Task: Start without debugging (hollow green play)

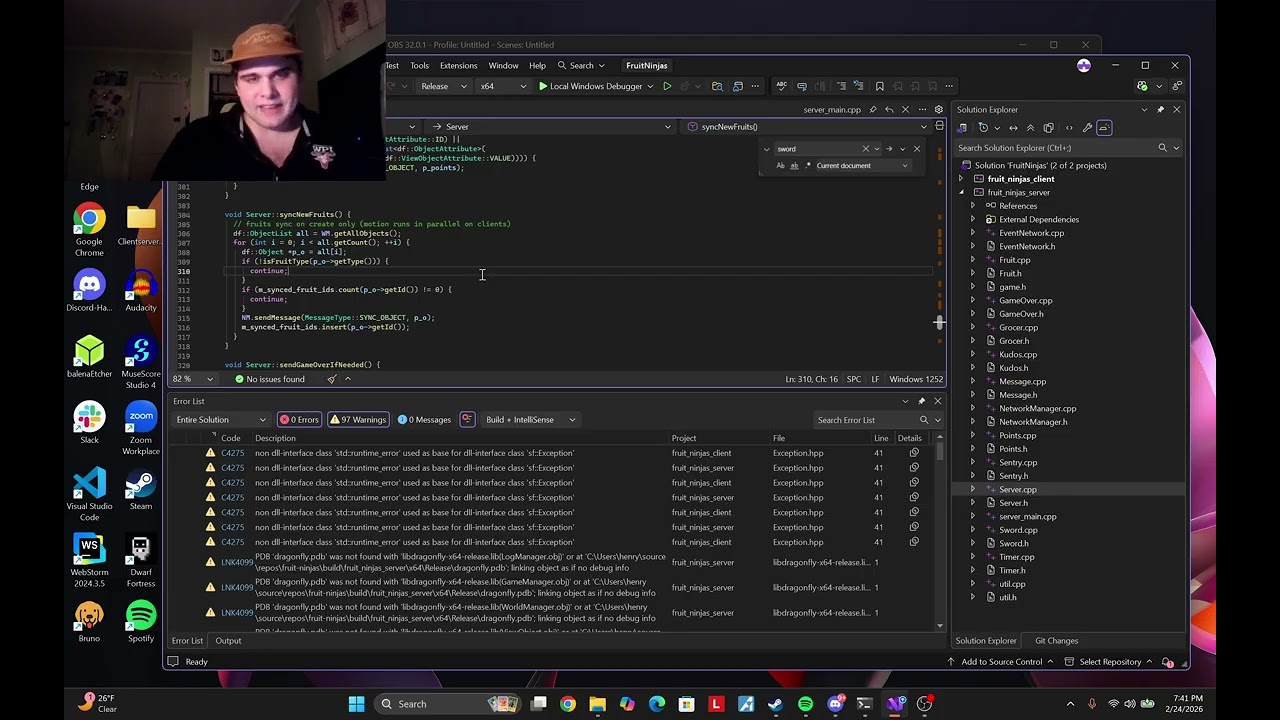Action: [x=667, y=86]
